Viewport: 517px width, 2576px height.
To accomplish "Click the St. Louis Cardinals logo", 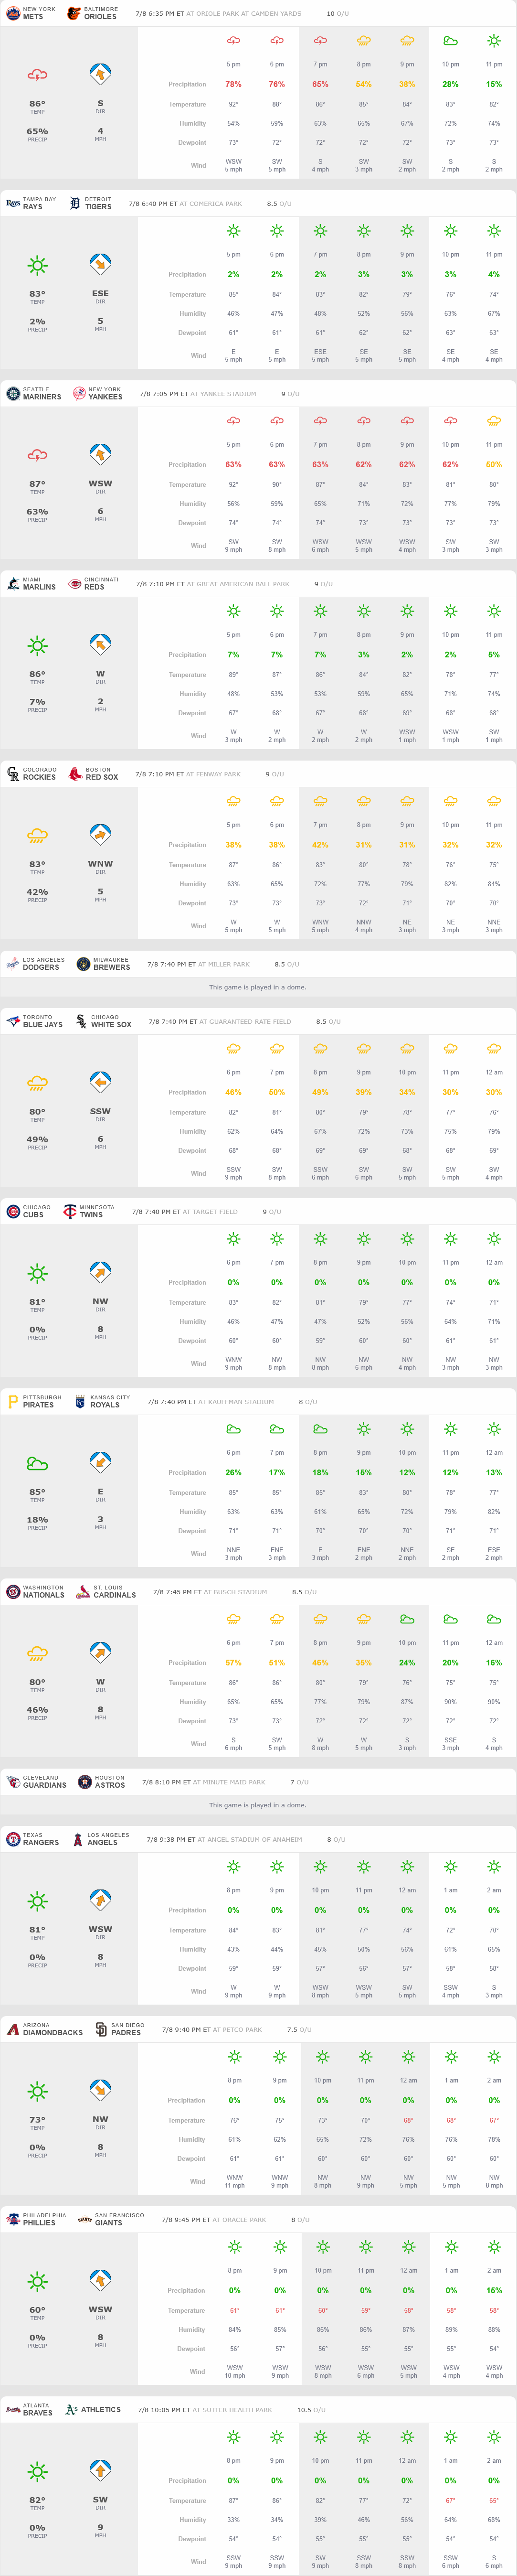I will pos(84,1591).
